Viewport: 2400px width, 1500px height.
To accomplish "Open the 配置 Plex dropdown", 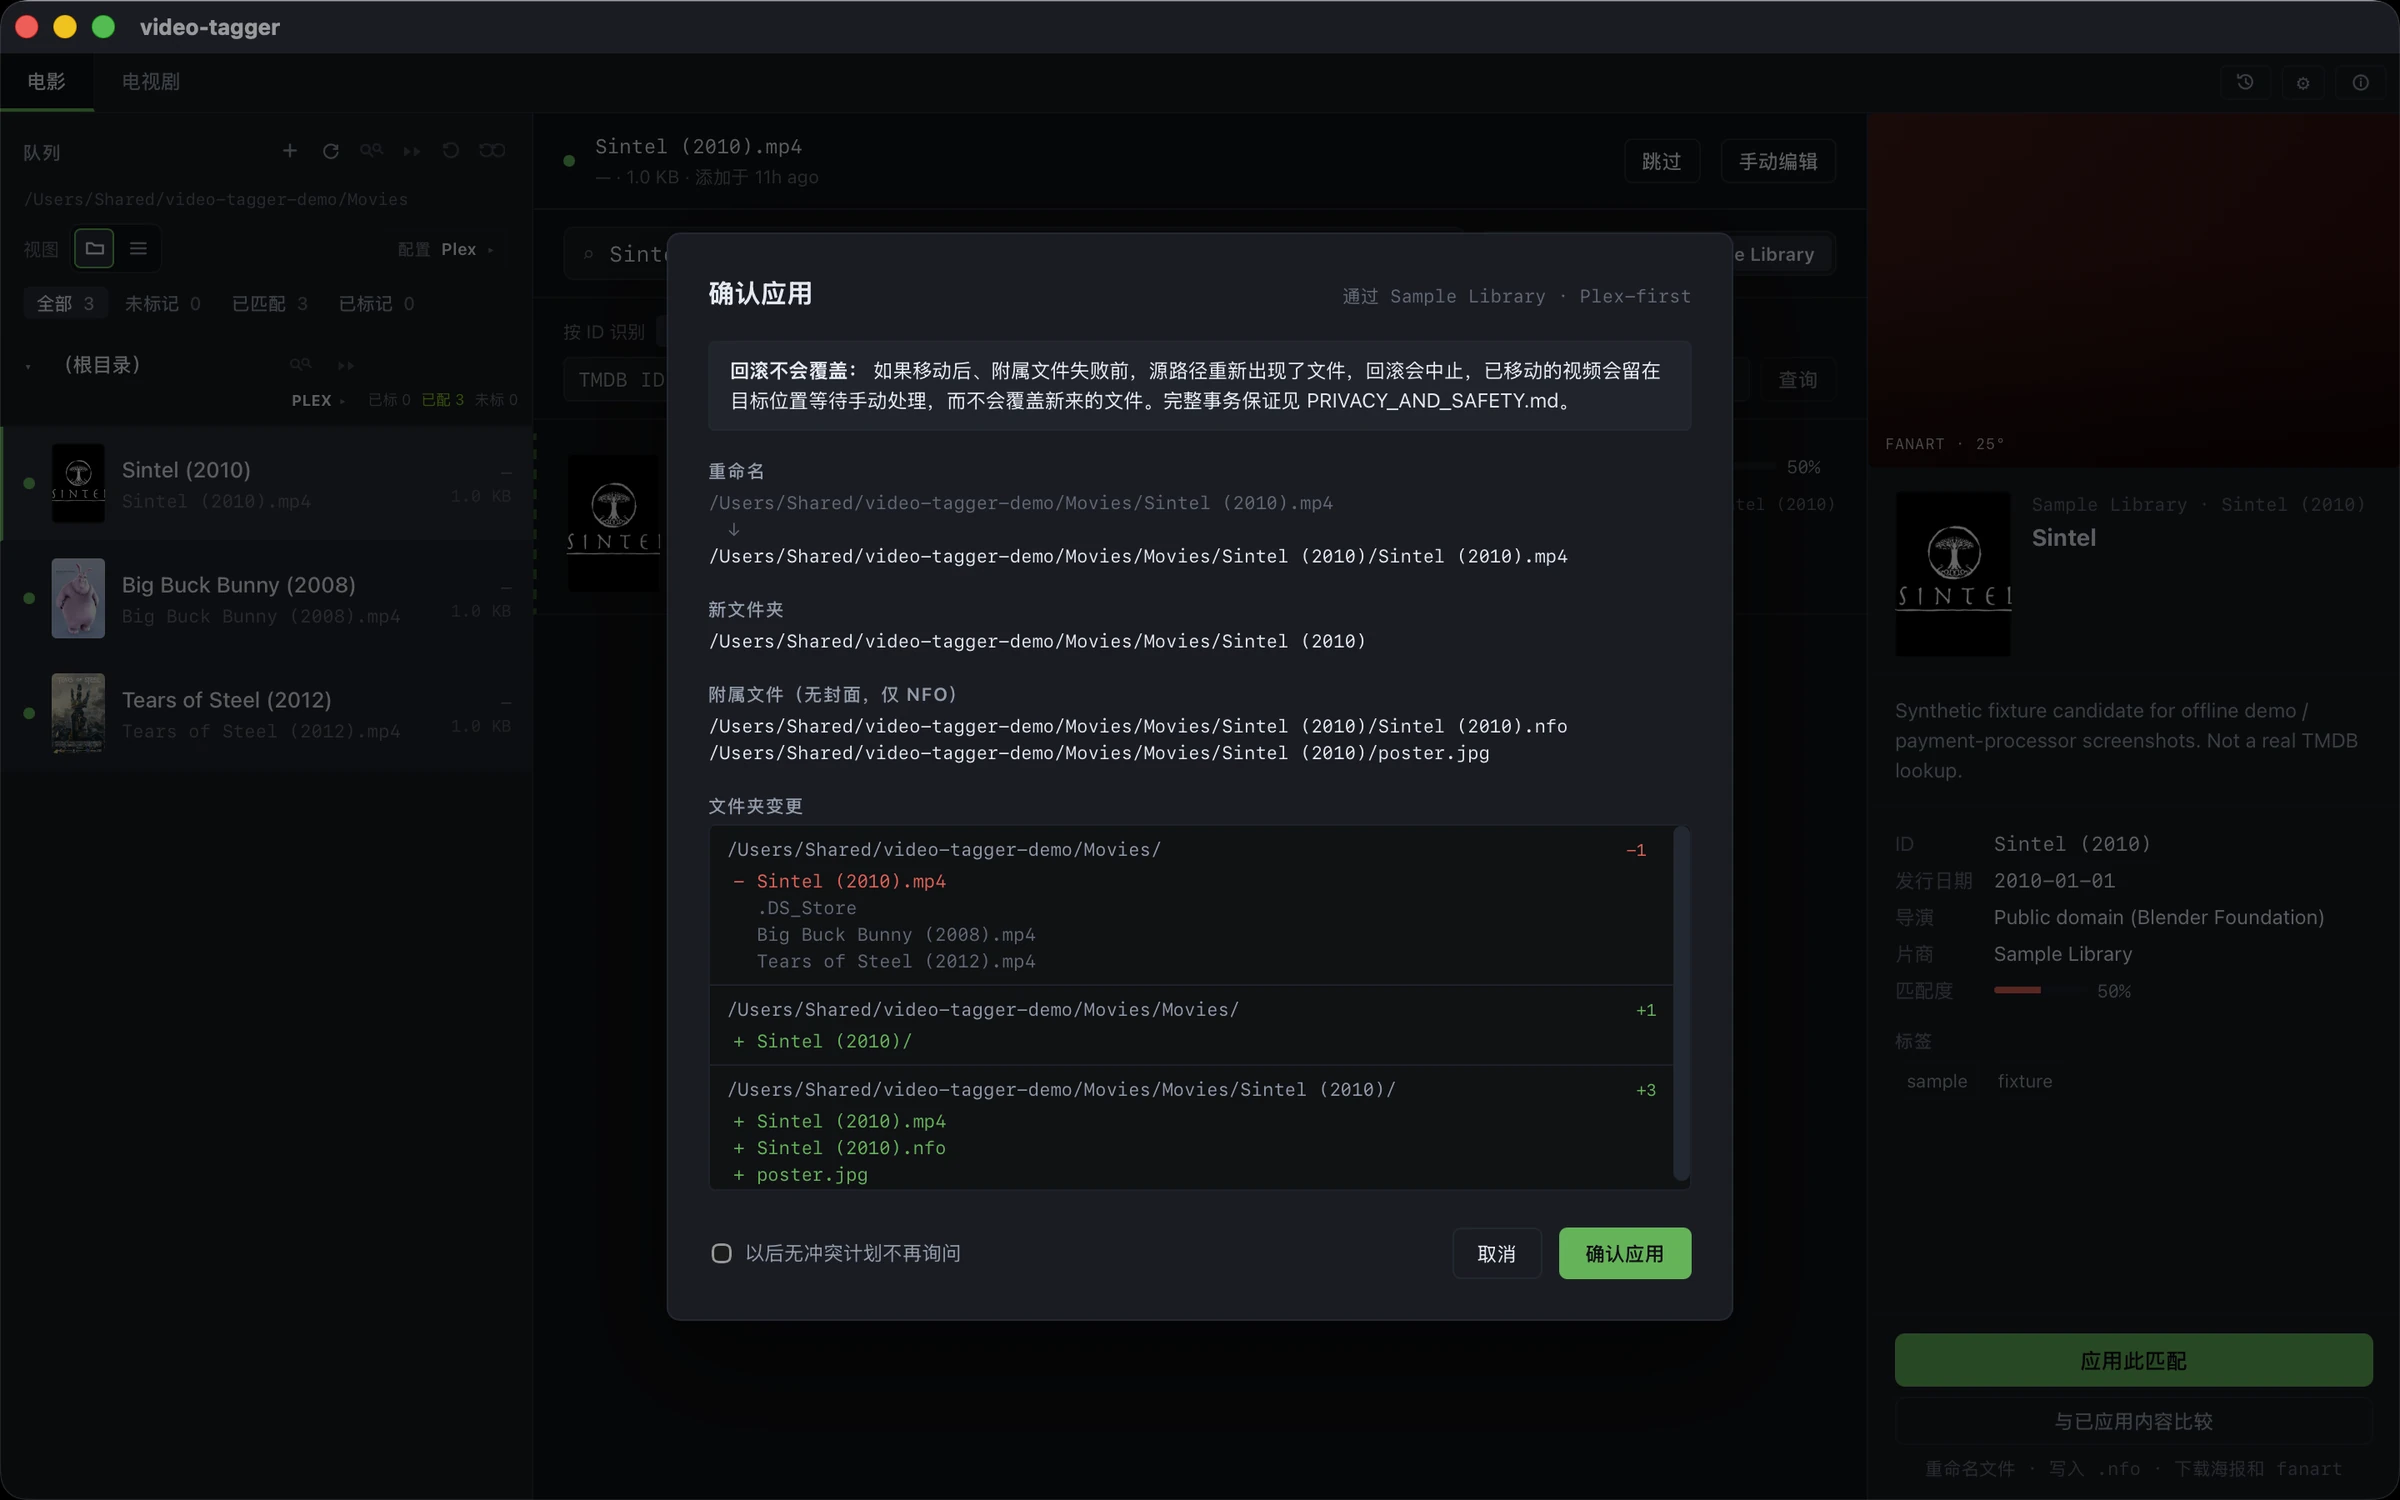I will (447, 250).
